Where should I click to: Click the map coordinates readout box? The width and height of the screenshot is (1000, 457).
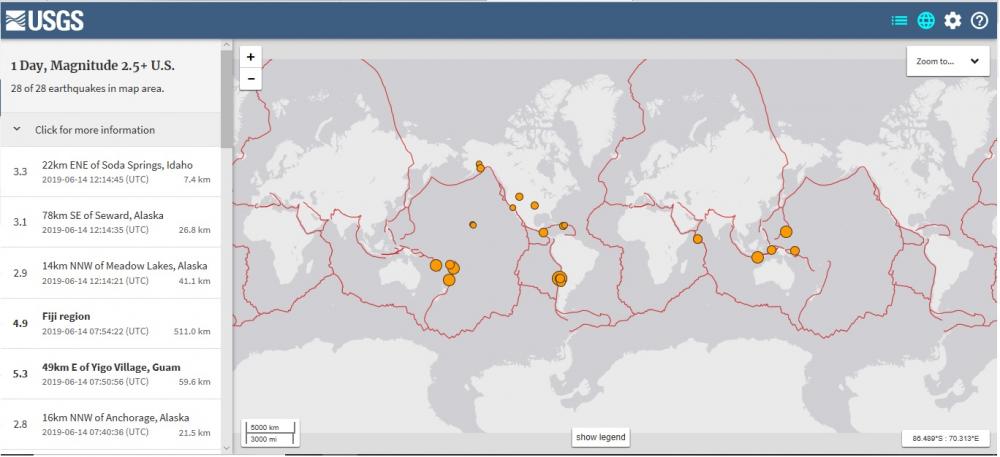click(945, 439)
